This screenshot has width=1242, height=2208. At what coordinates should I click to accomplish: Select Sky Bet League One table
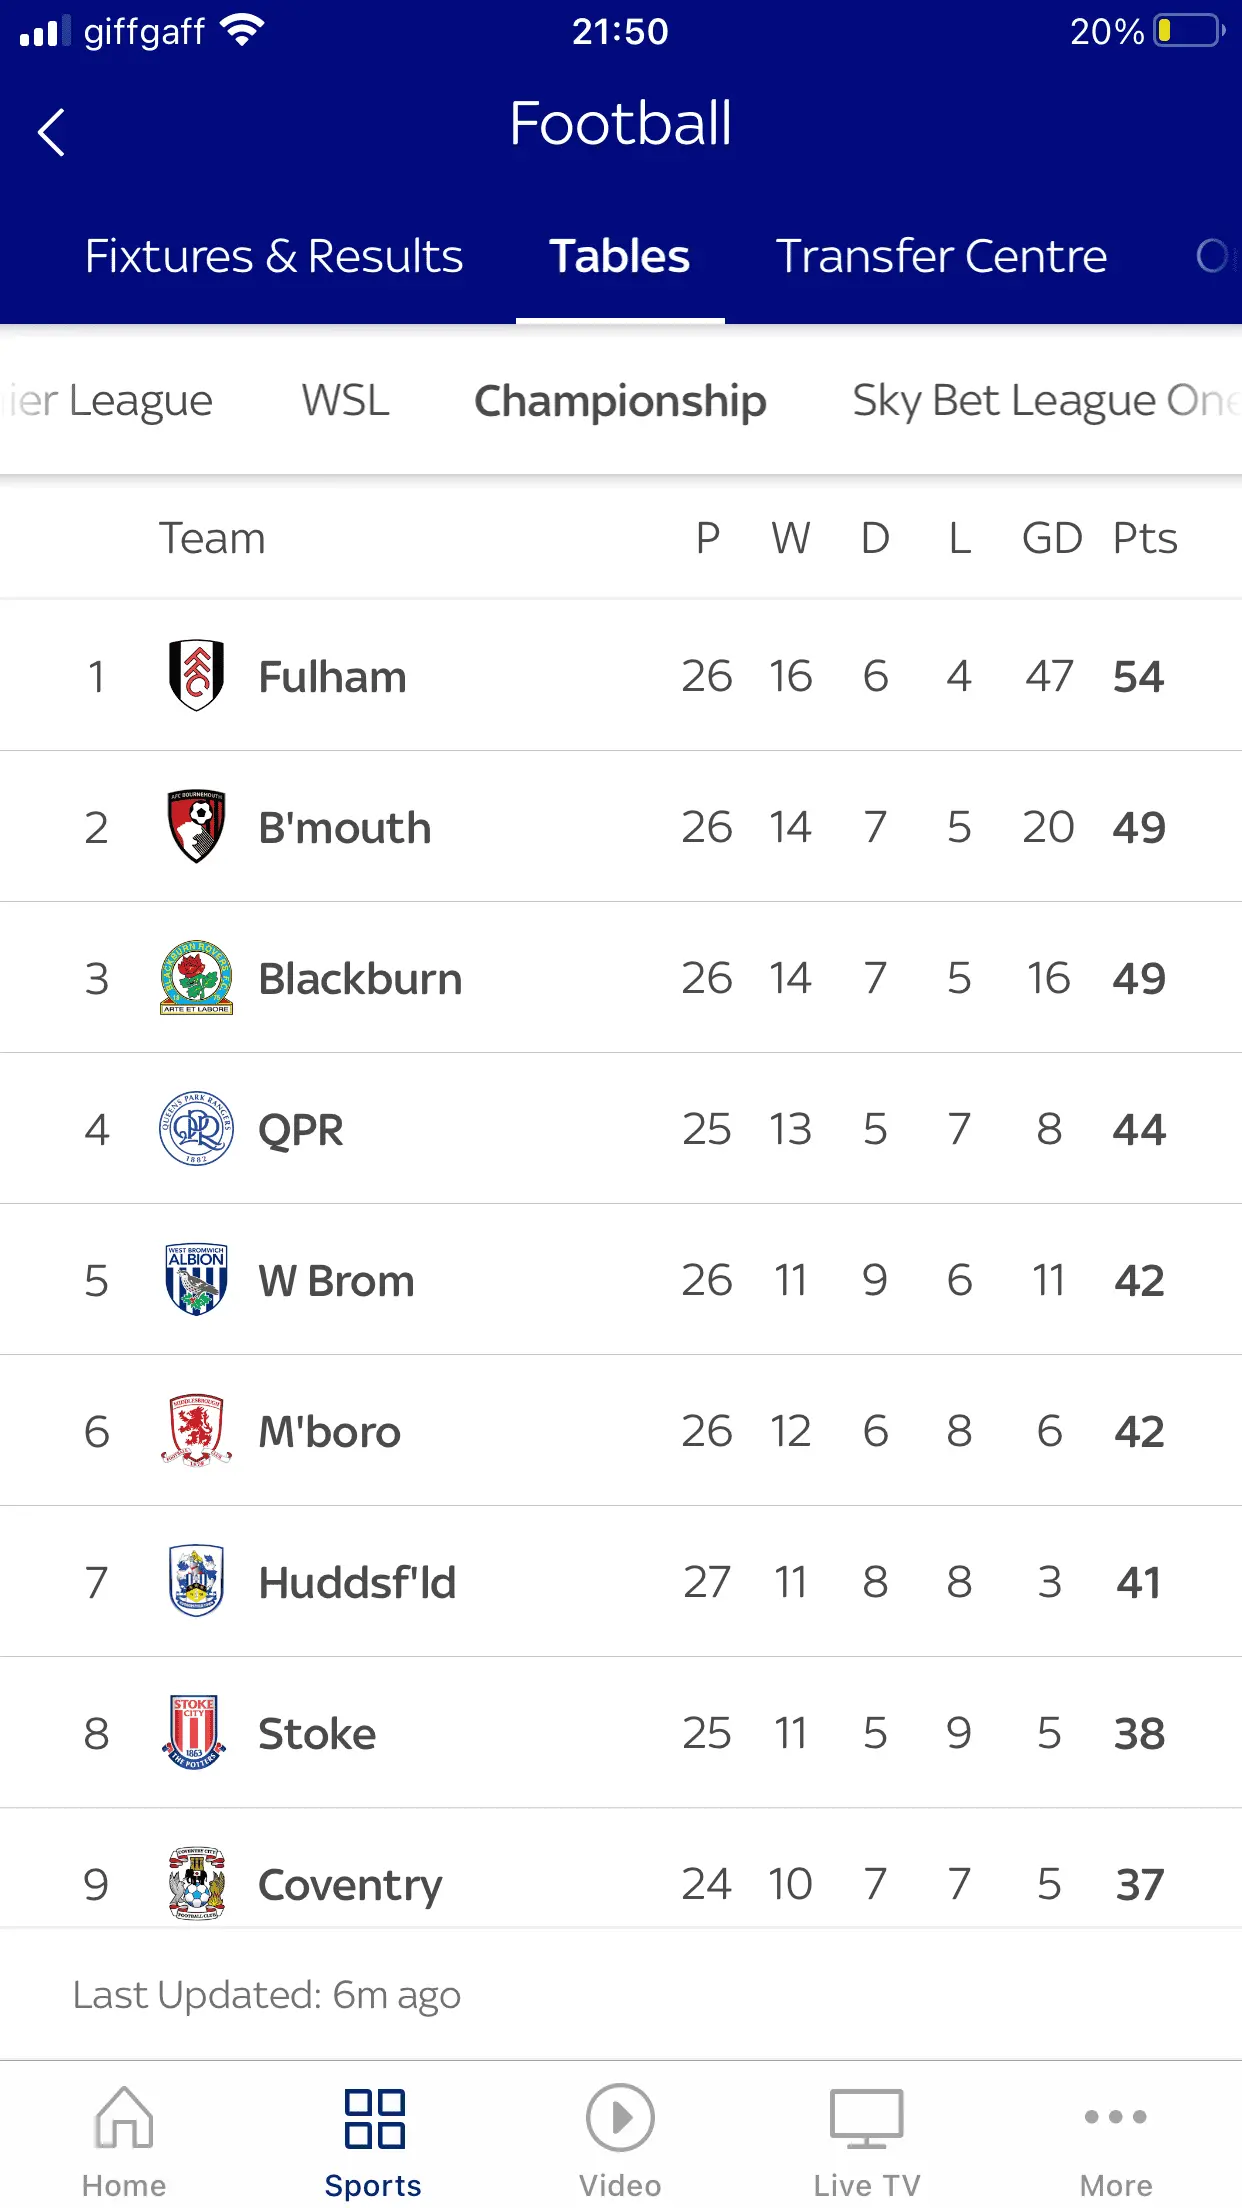(x=1040, y=401)
